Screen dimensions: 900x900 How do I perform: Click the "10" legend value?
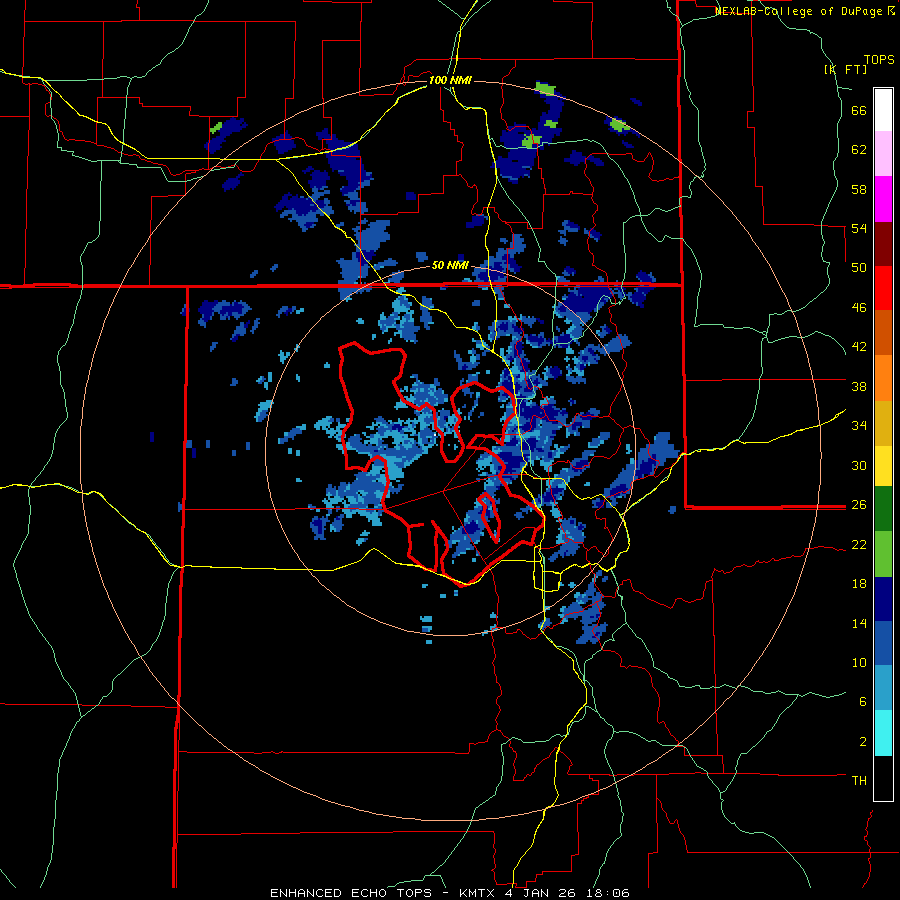pyautogui.click(x=859, y=662)
